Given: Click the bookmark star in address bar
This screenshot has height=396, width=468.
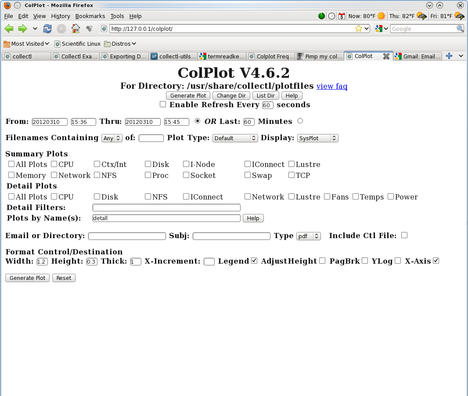Looking at the screenshot, I should (359, 29).
